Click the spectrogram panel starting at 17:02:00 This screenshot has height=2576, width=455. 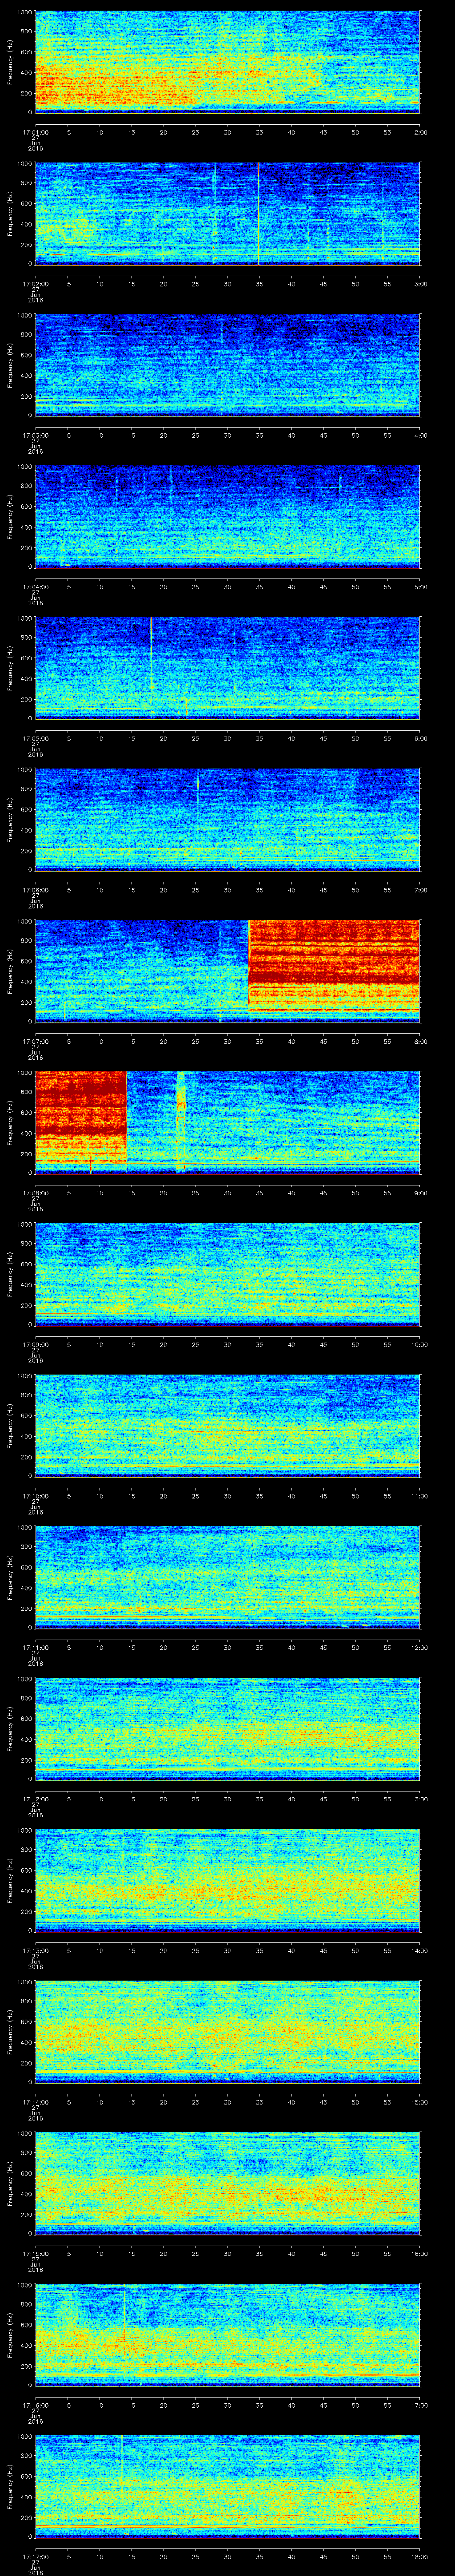227,213
